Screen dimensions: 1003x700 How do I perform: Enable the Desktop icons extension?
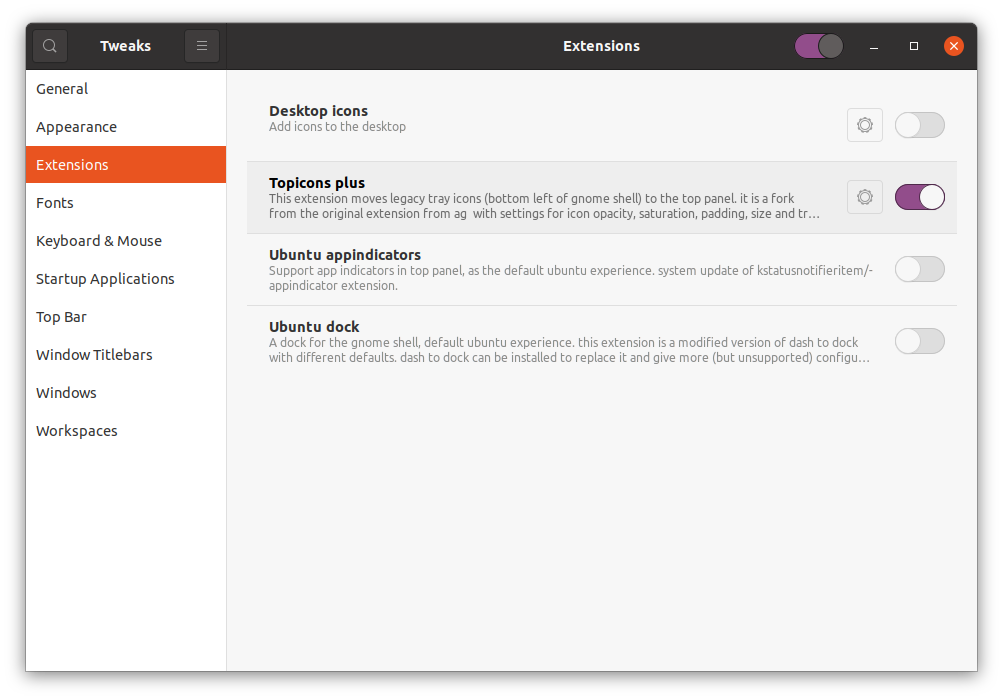coord(919,125)
